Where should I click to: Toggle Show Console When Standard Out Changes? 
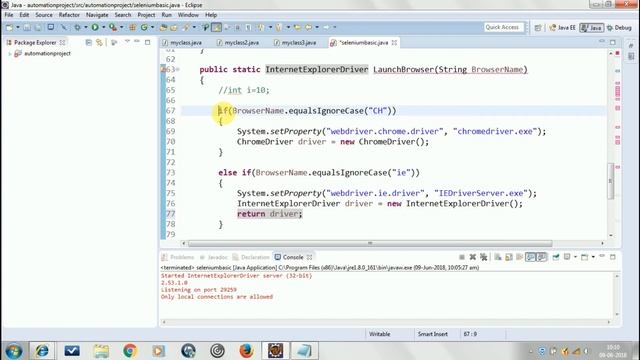pos(531,257)
